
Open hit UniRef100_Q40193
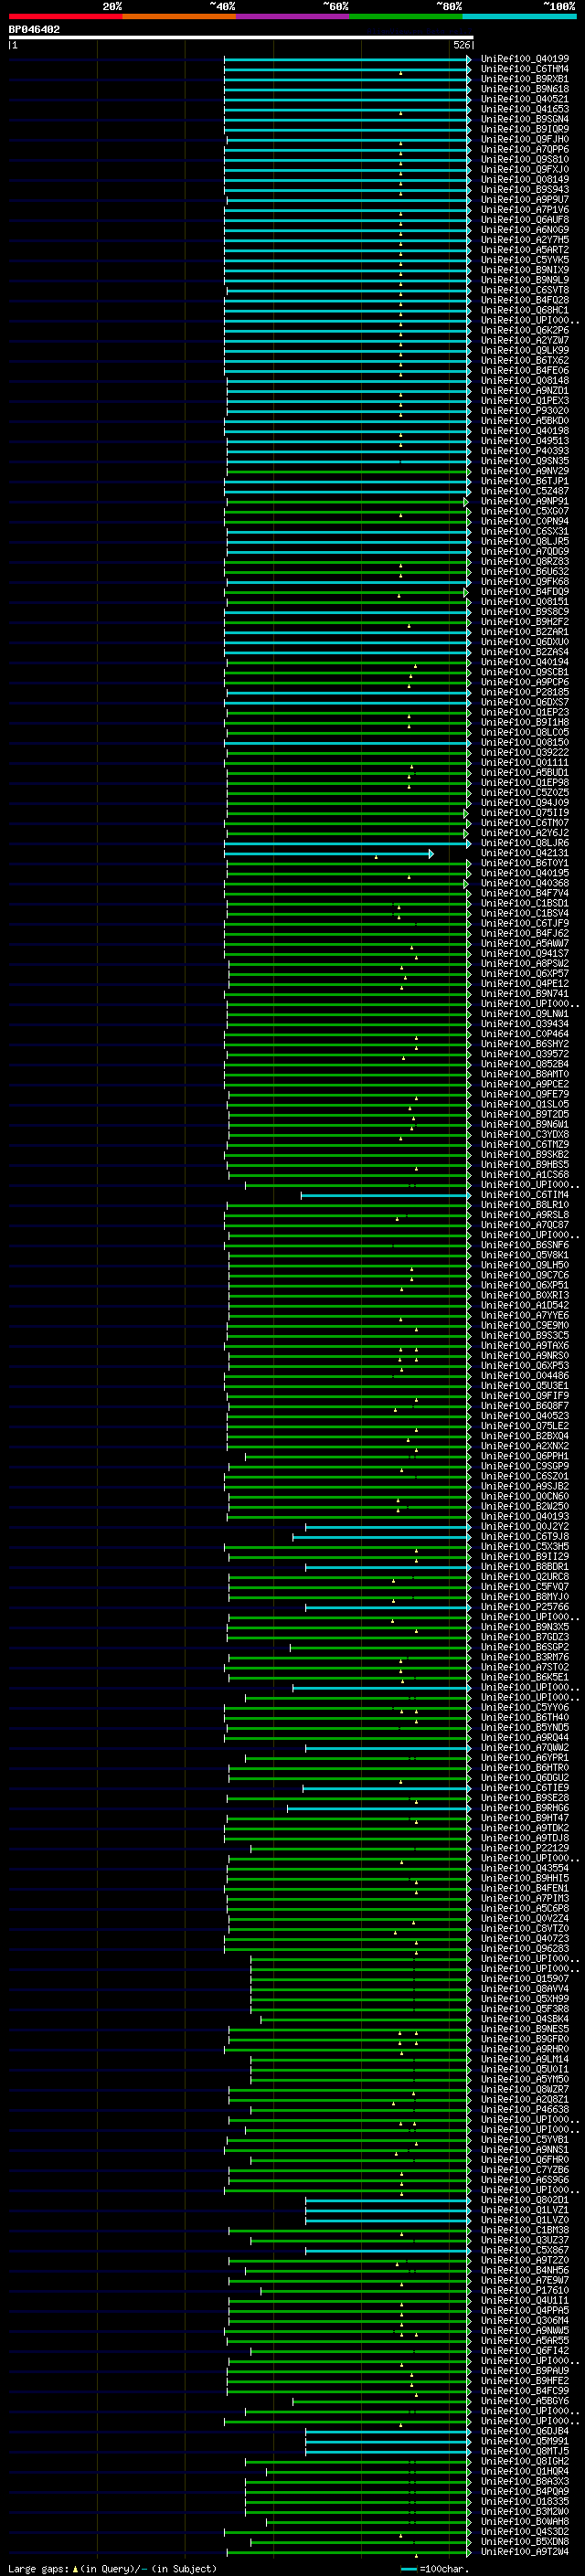tap(525, 1517)
